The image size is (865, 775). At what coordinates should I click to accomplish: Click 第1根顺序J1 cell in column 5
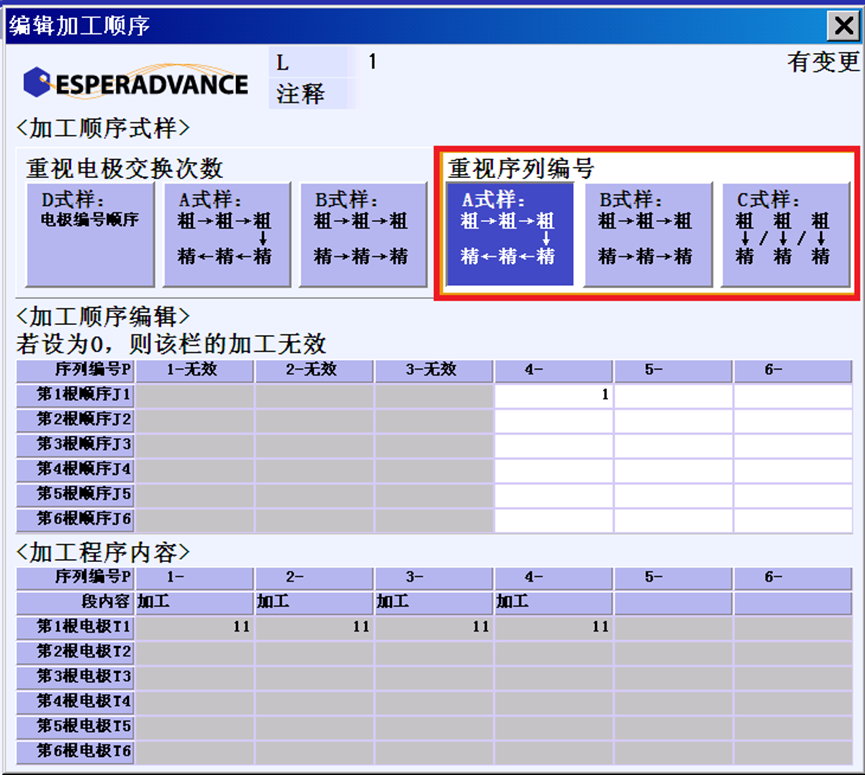[x=673, y=395]
